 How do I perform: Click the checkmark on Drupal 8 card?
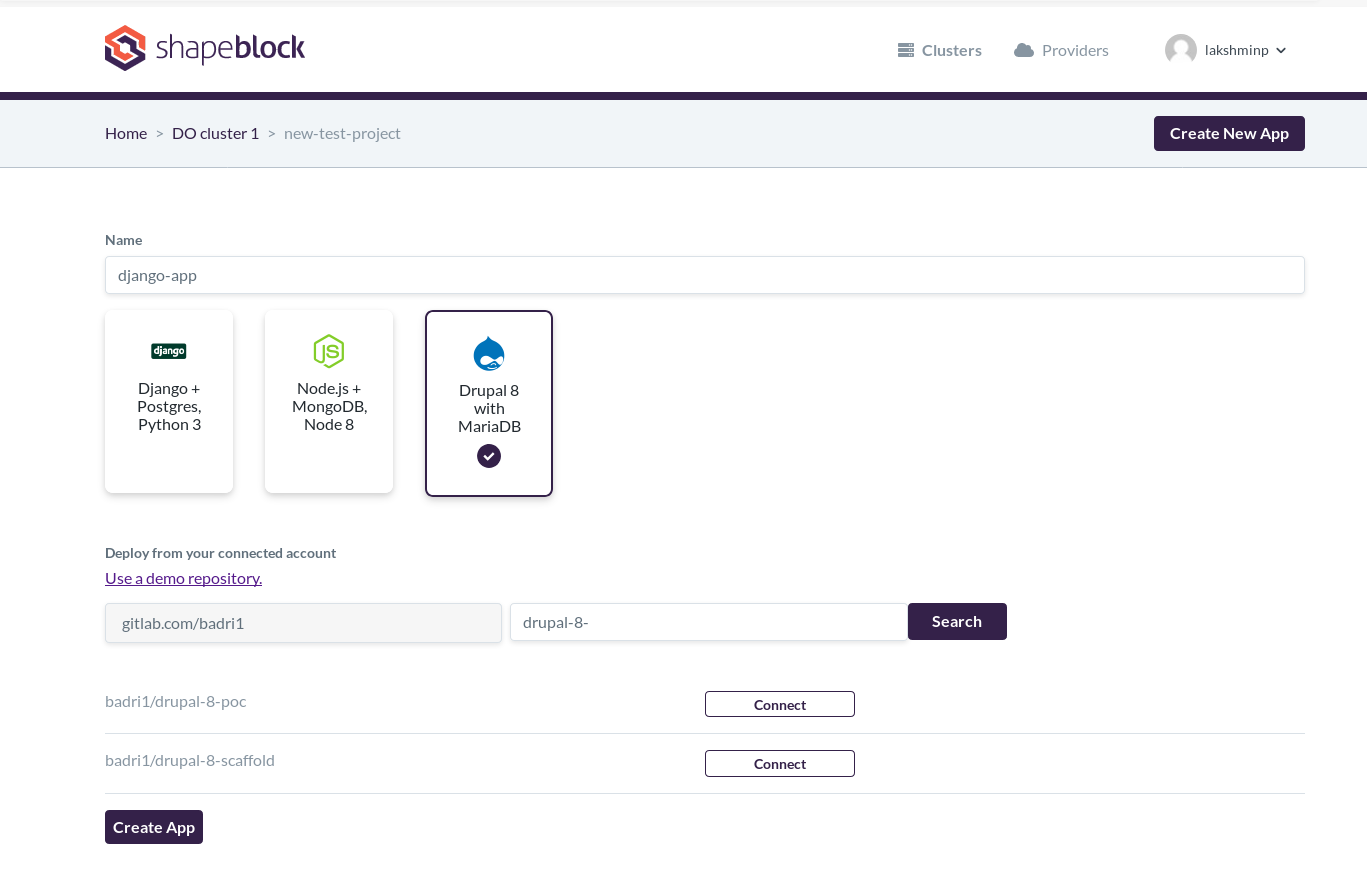[x=489, y=456]
